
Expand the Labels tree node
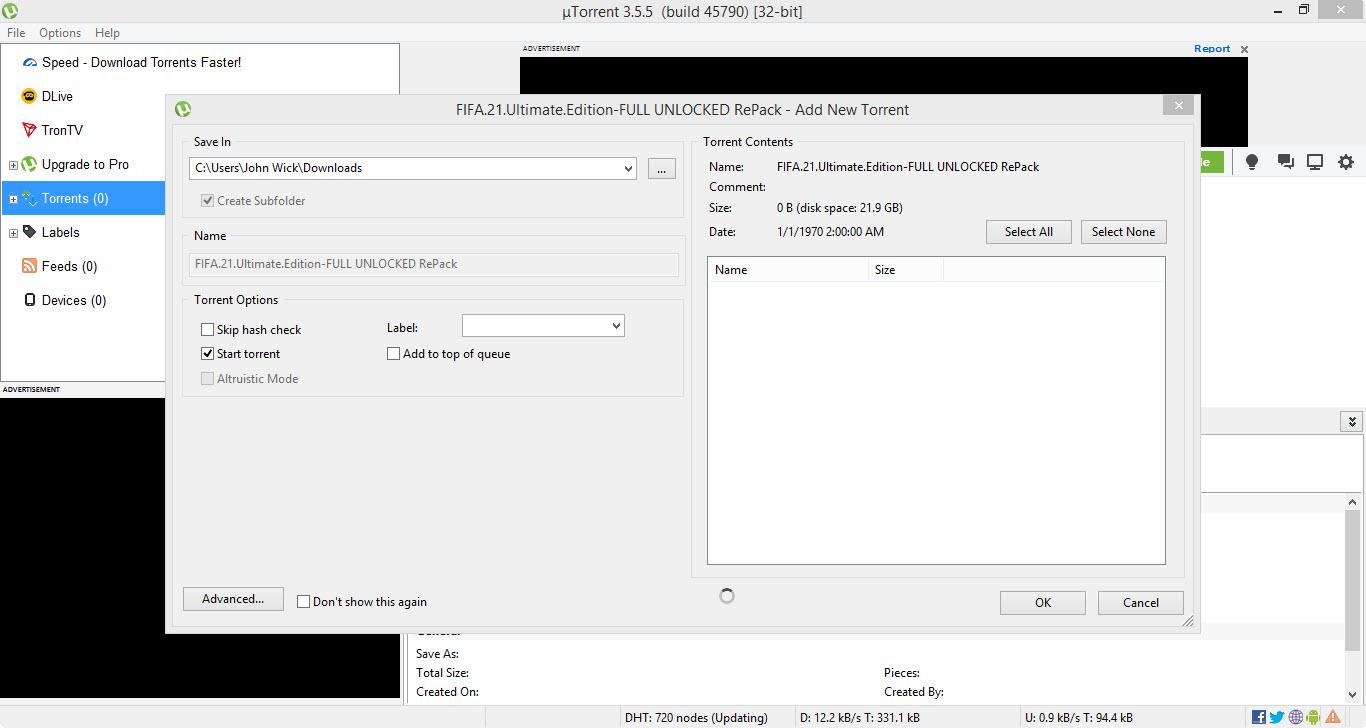(13, 233)
